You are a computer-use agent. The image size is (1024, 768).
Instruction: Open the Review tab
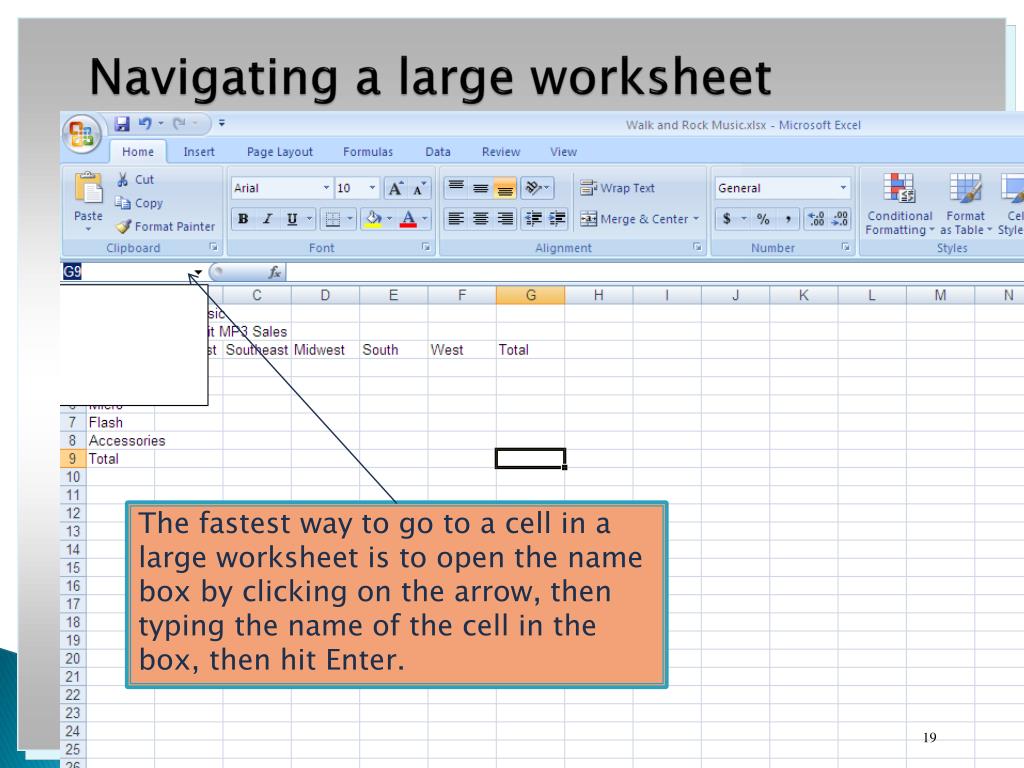tap(501, 152)
